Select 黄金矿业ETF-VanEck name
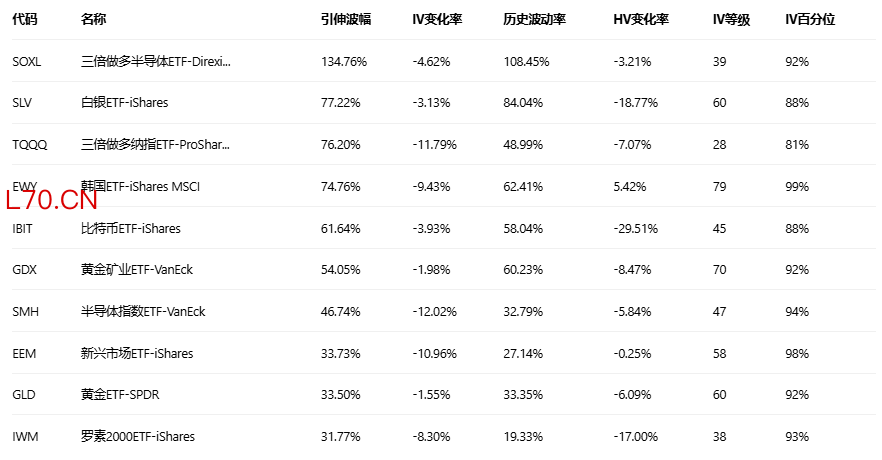882x460 pixels. click(137, 270)
